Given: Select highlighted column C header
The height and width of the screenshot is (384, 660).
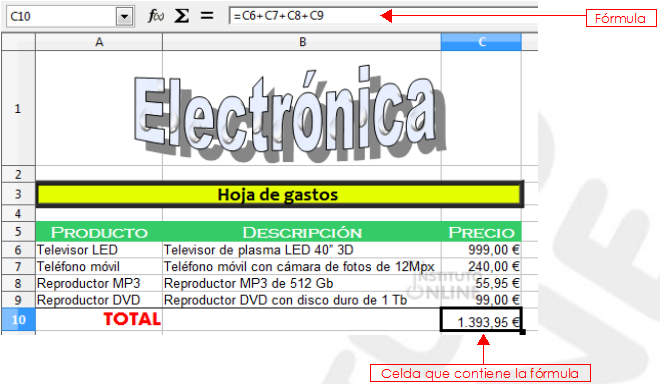Looking at the screenshot, I should click(x=481, y=42).
